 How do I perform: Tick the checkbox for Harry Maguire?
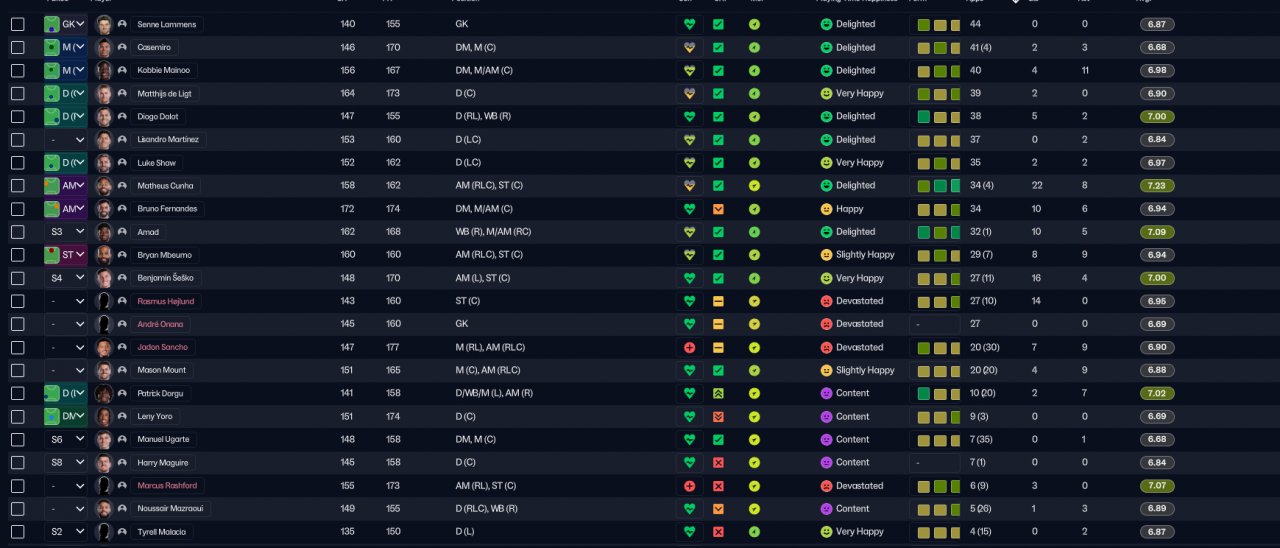[17, 463]
